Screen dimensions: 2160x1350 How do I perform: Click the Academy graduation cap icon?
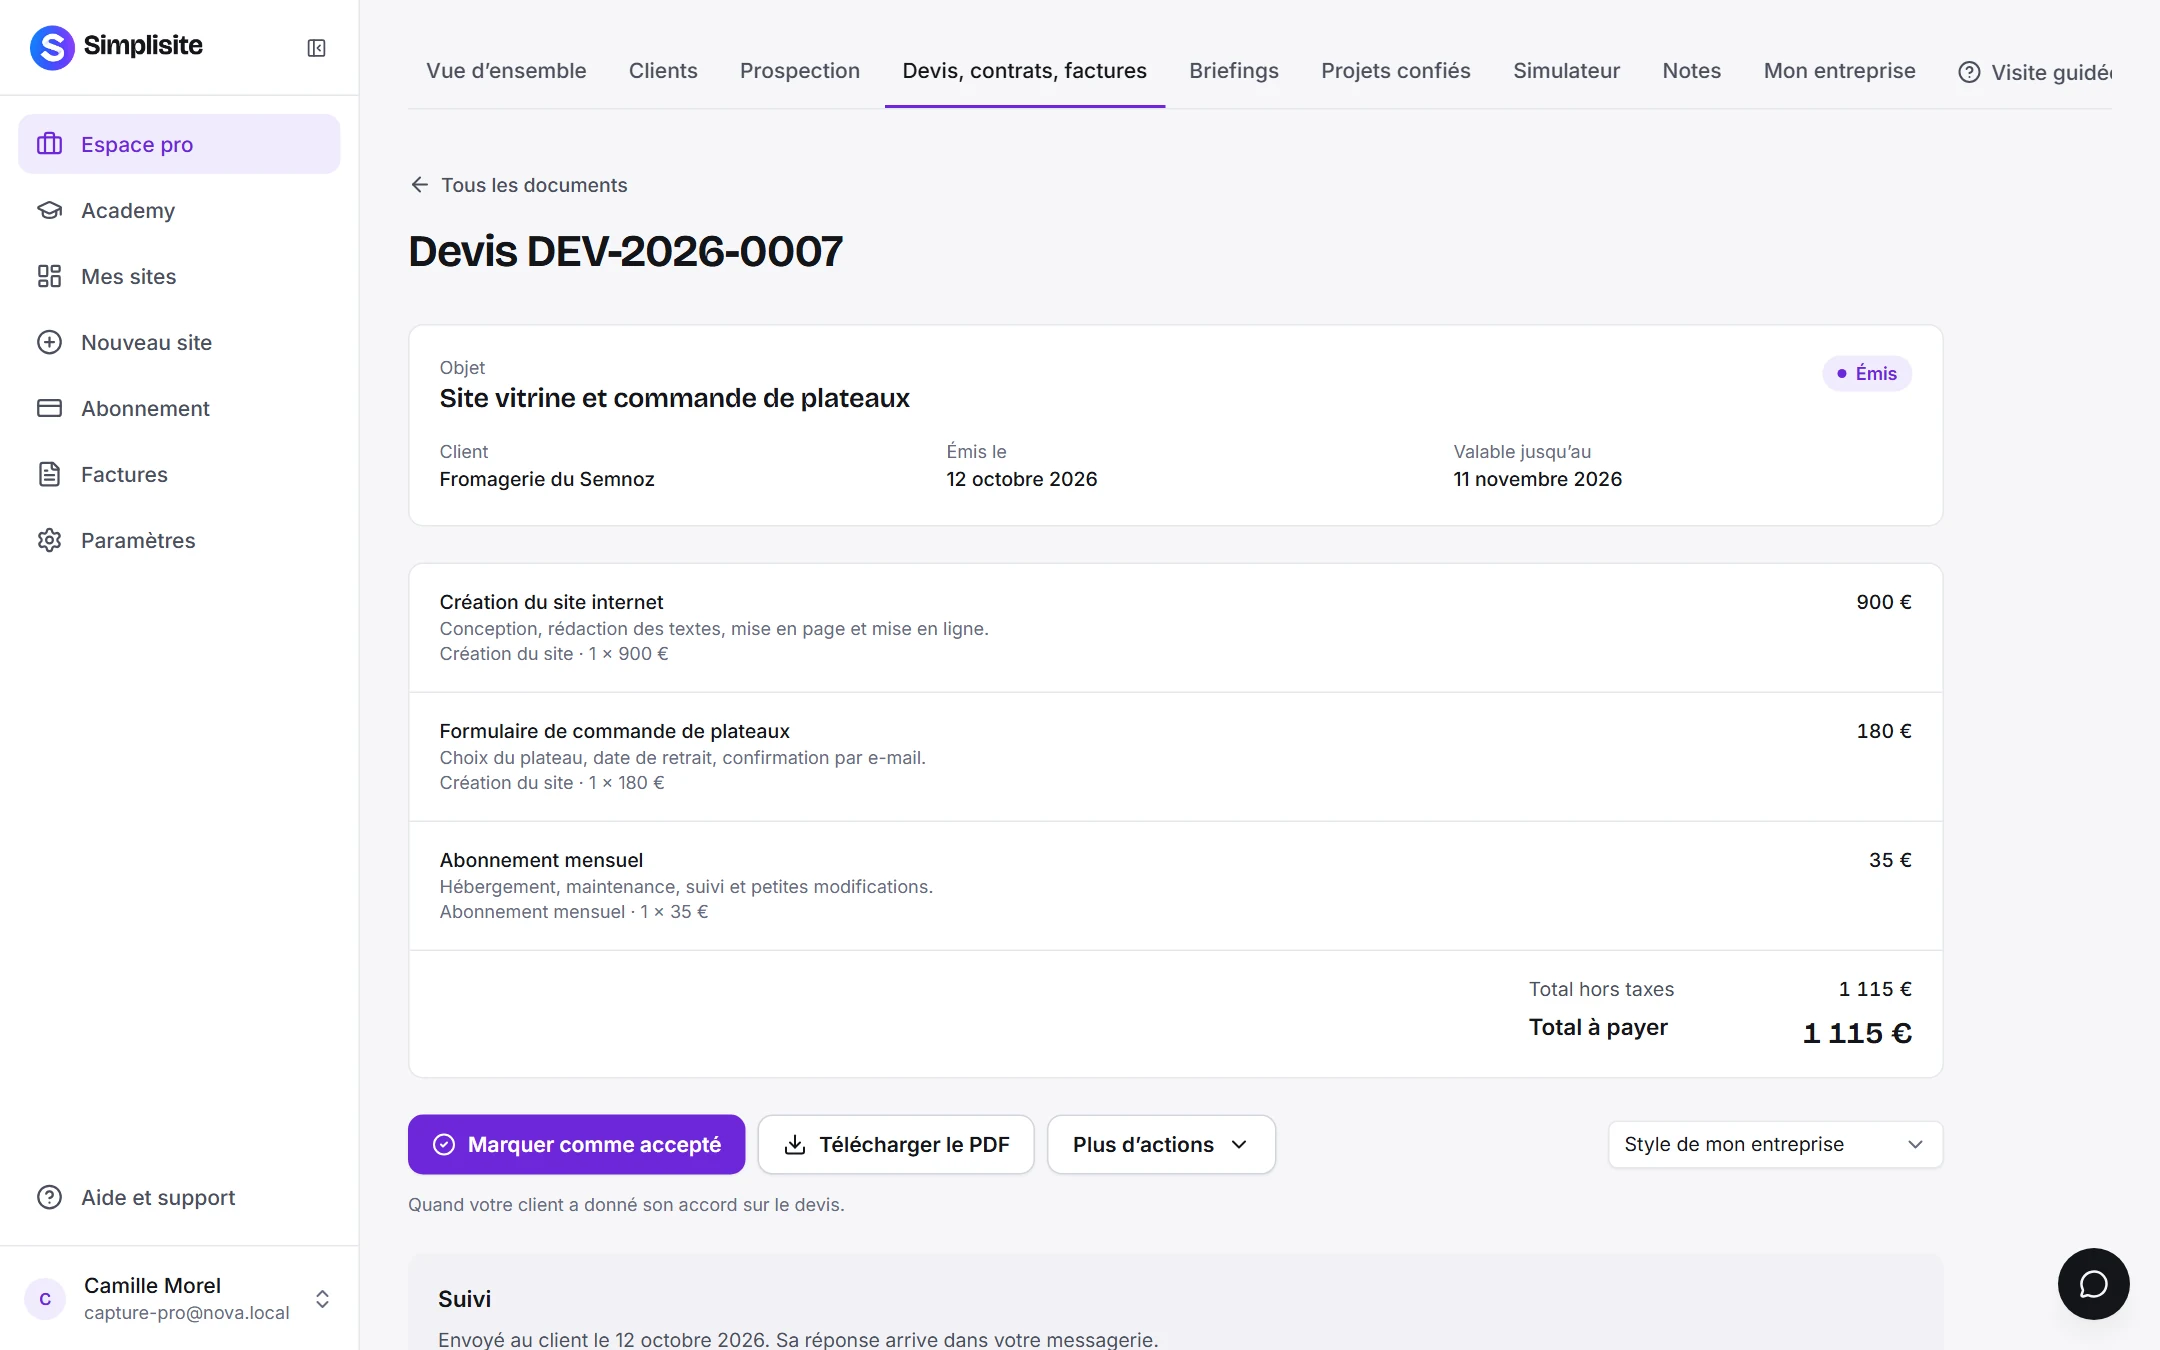[50, 210]
